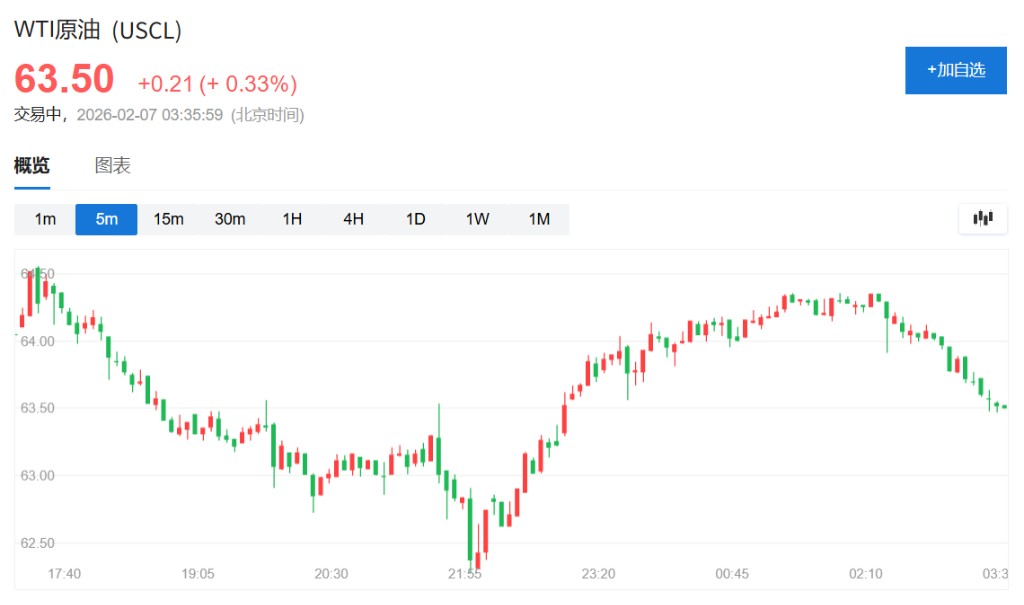Open the candlestick chart type icon
Screen dimensions: 1024x605
click(x=982, y=219)
